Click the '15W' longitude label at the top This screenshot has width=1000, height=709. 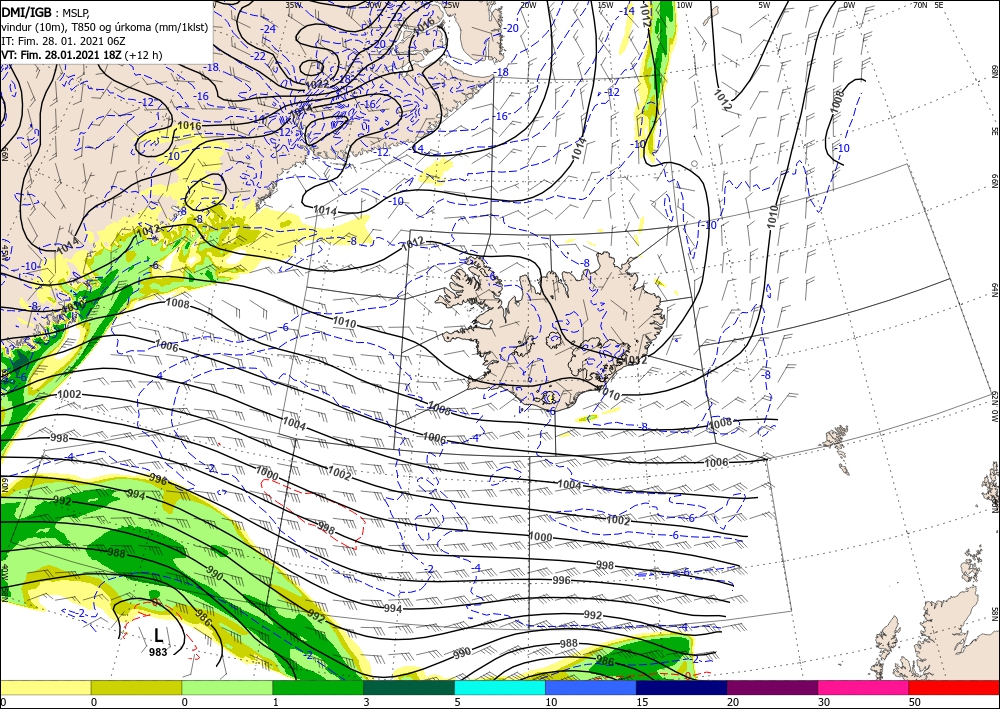[x=605, y=5]
